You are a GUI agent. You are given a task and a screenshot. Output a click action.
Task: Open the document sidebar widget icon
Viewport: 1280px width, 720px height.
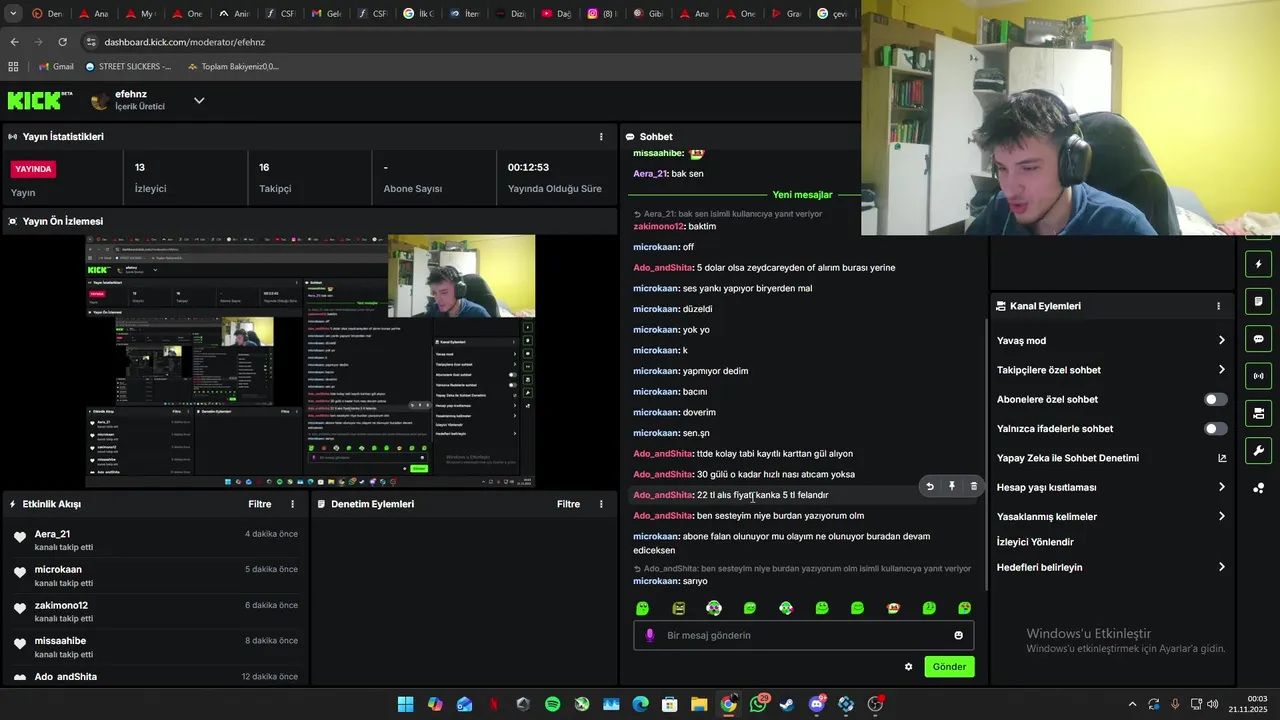pos(1258,301)
